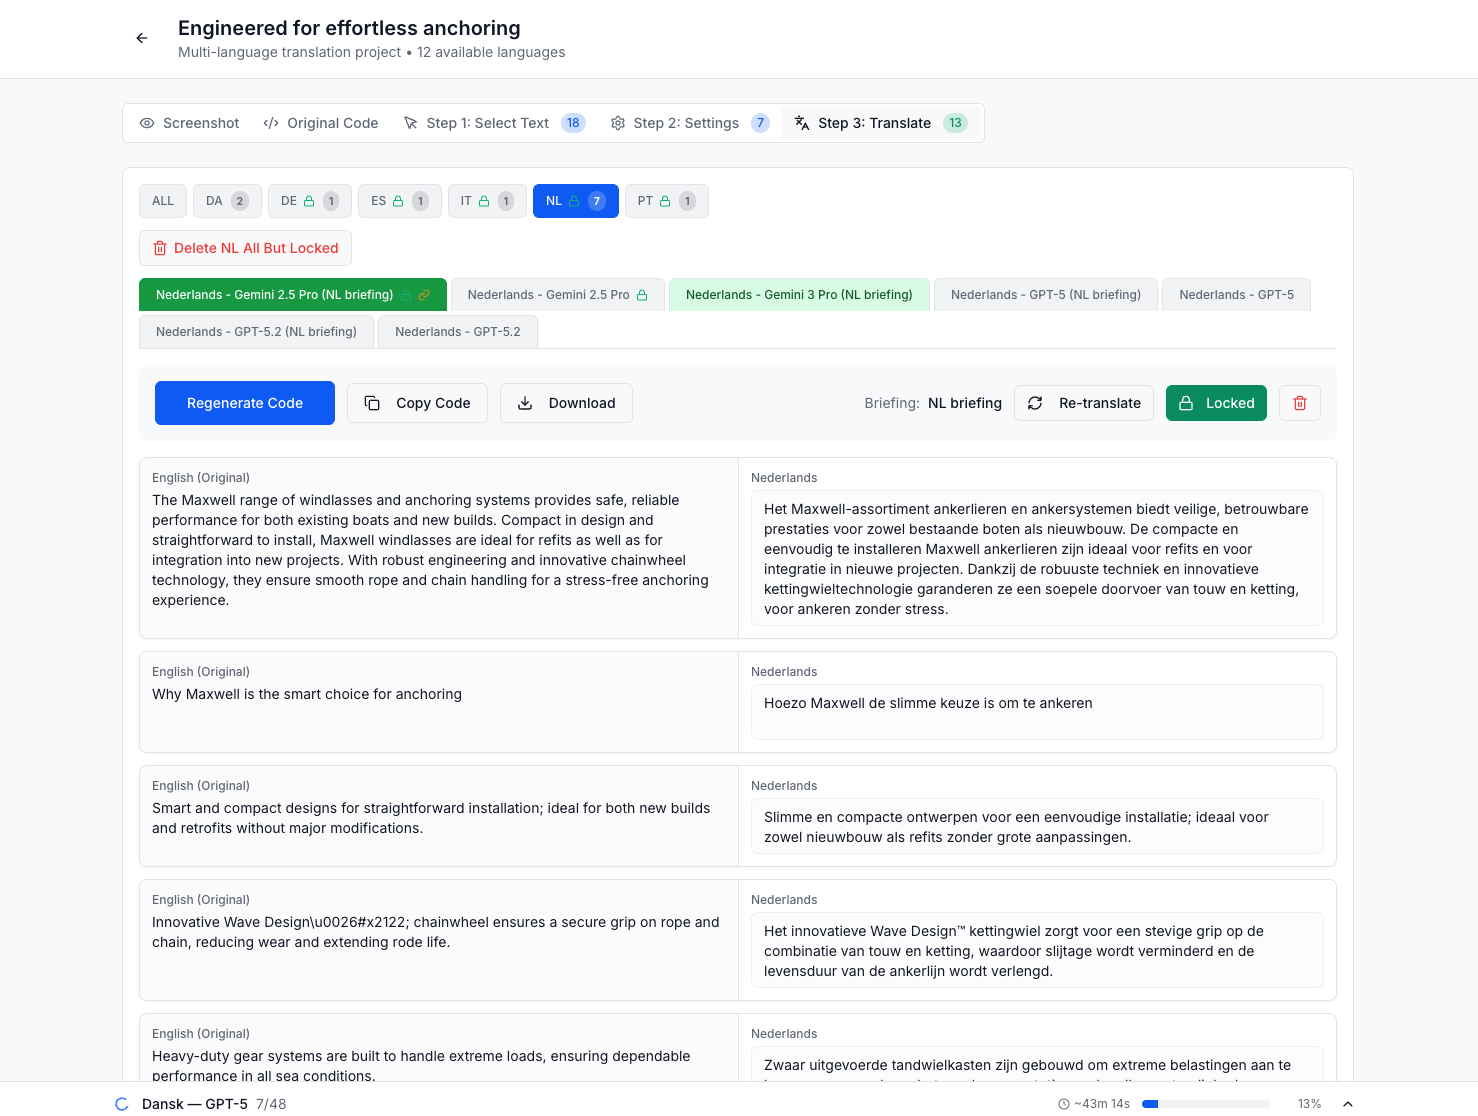Click English text 'Why Maxwell is the smart choice'
This screenshot has width=1478, height=1116.
pos(307,694)
